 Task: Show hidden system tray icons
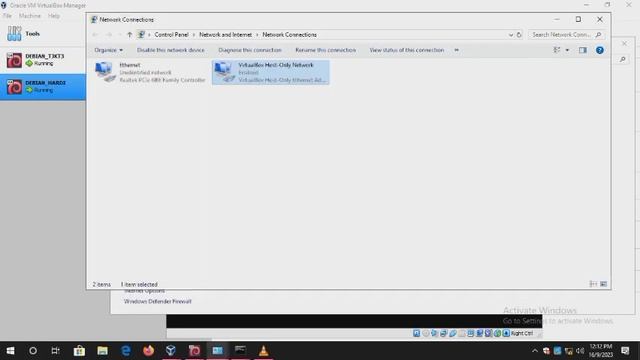coord(535,351)
